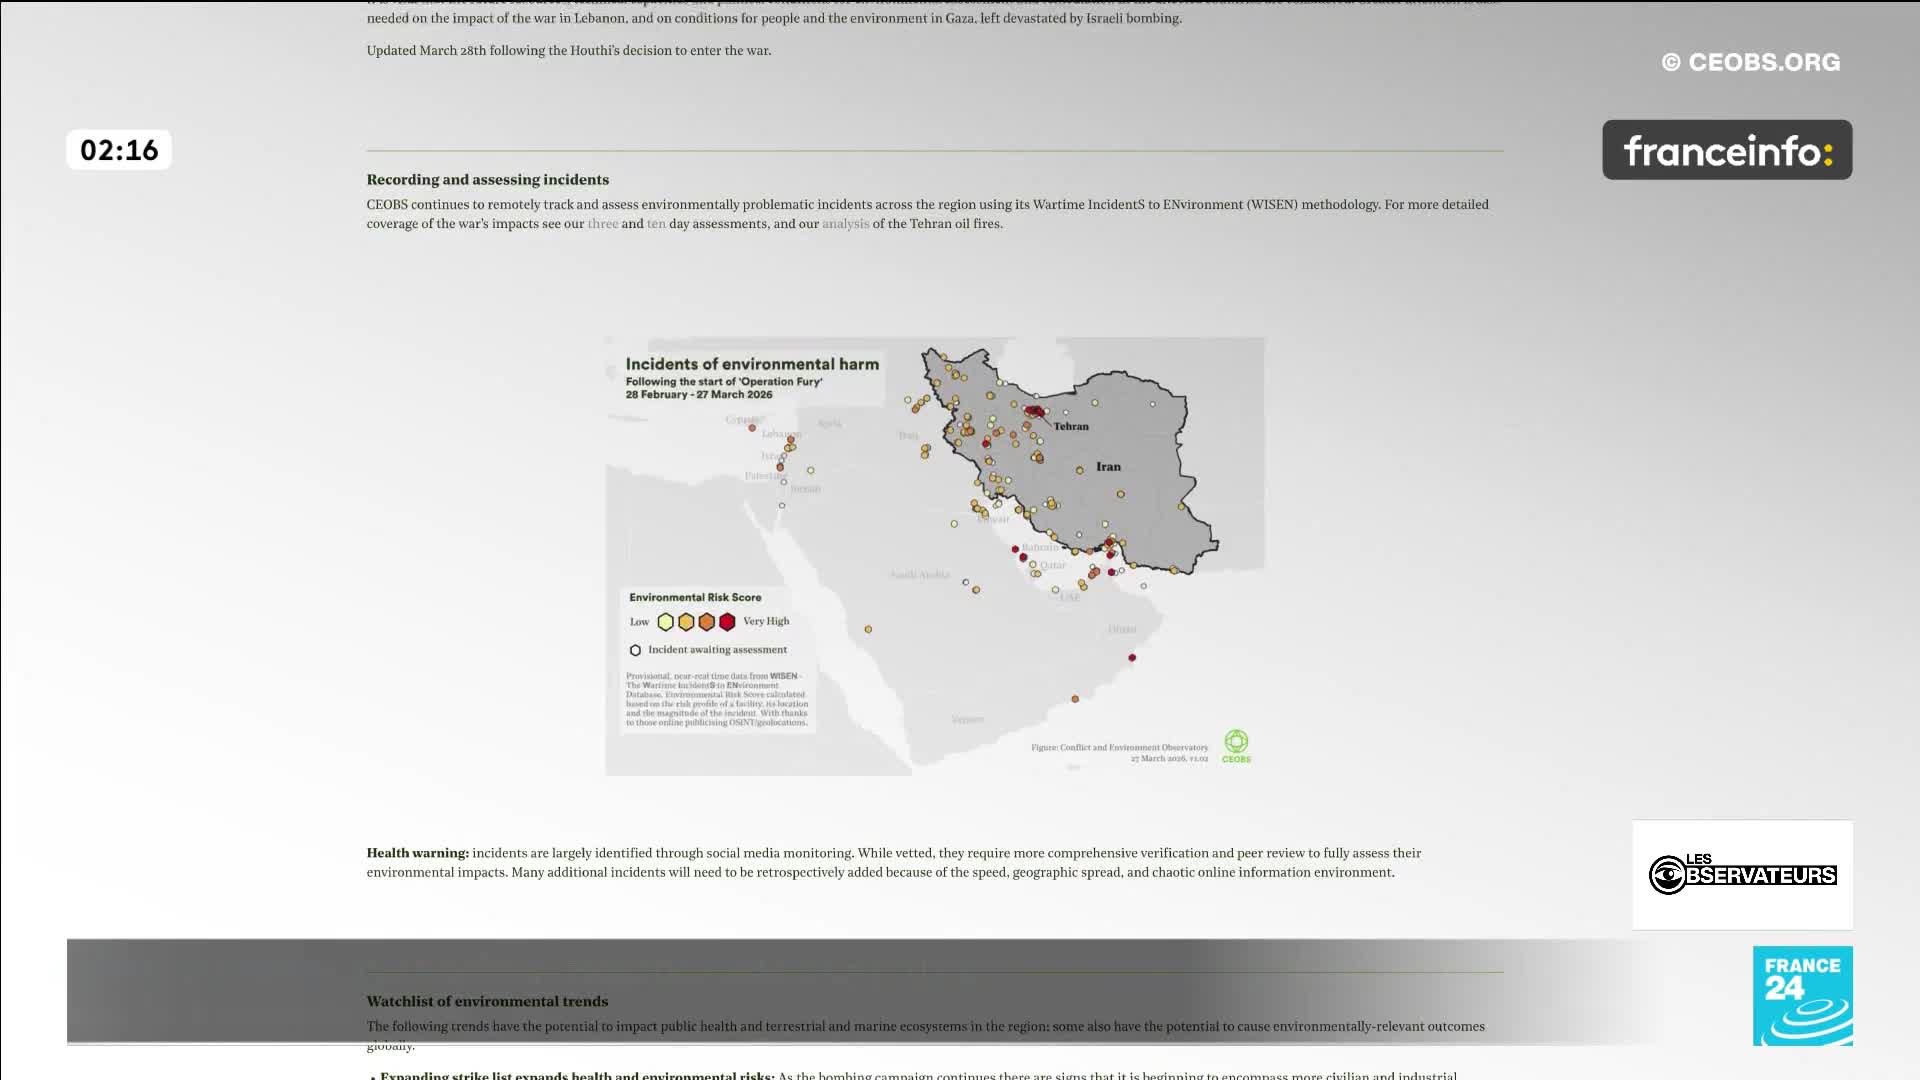Open the 'three' day assessment link
This screenshot has height=1080, width=1920.
tap(602, 224)
